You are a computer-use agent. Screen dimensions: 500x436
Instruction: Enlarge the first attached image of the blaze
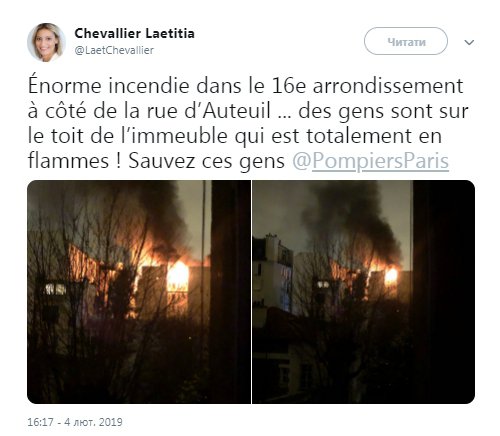139,292
